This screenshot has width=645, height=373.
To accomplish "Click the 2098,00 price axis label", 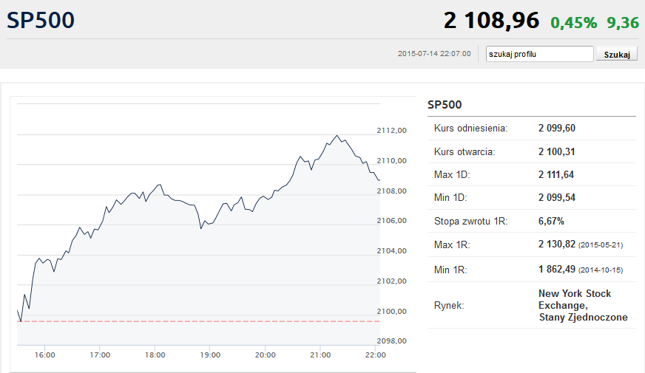I will click(x=391, y=341).
